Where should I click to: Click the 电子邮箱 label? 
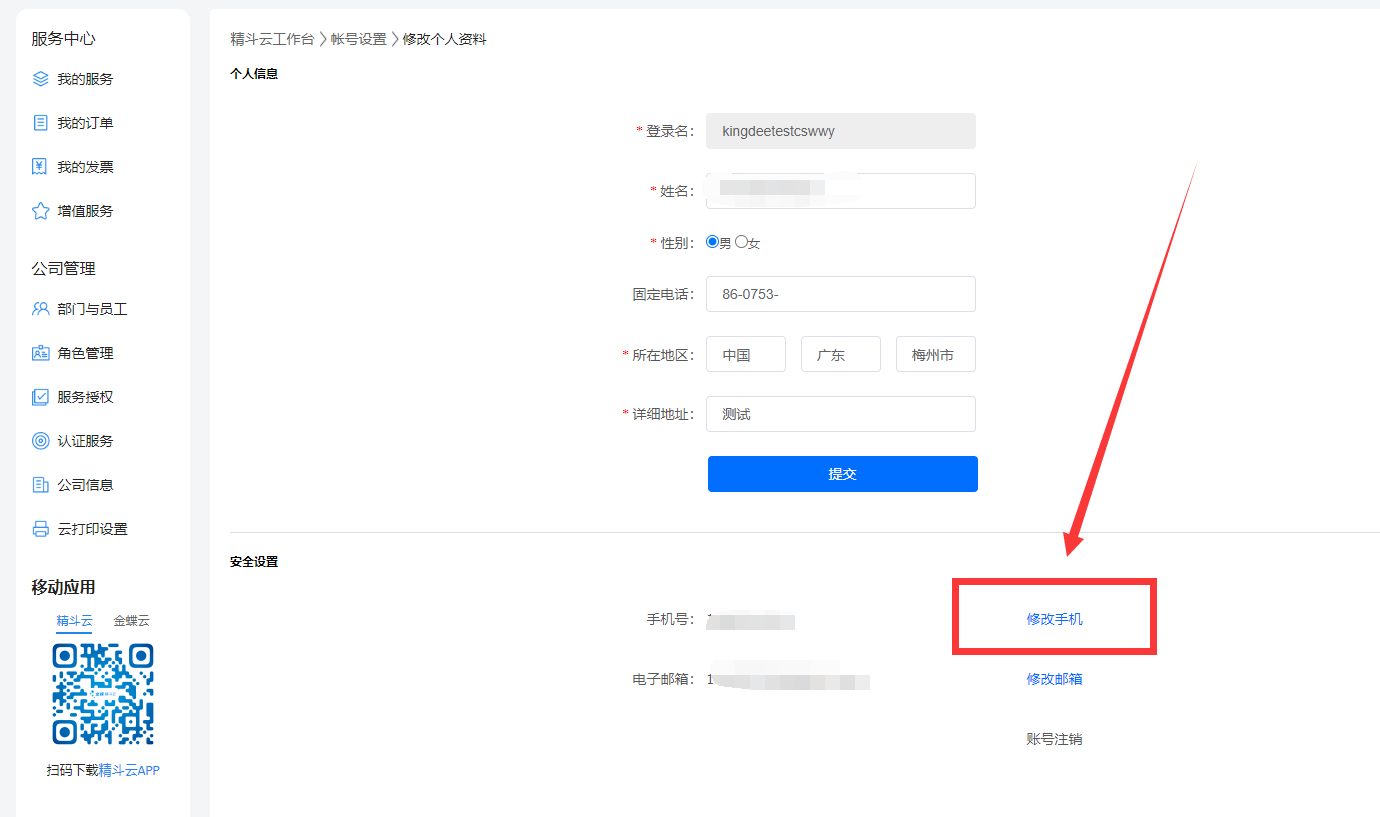(x=663, y=679)
